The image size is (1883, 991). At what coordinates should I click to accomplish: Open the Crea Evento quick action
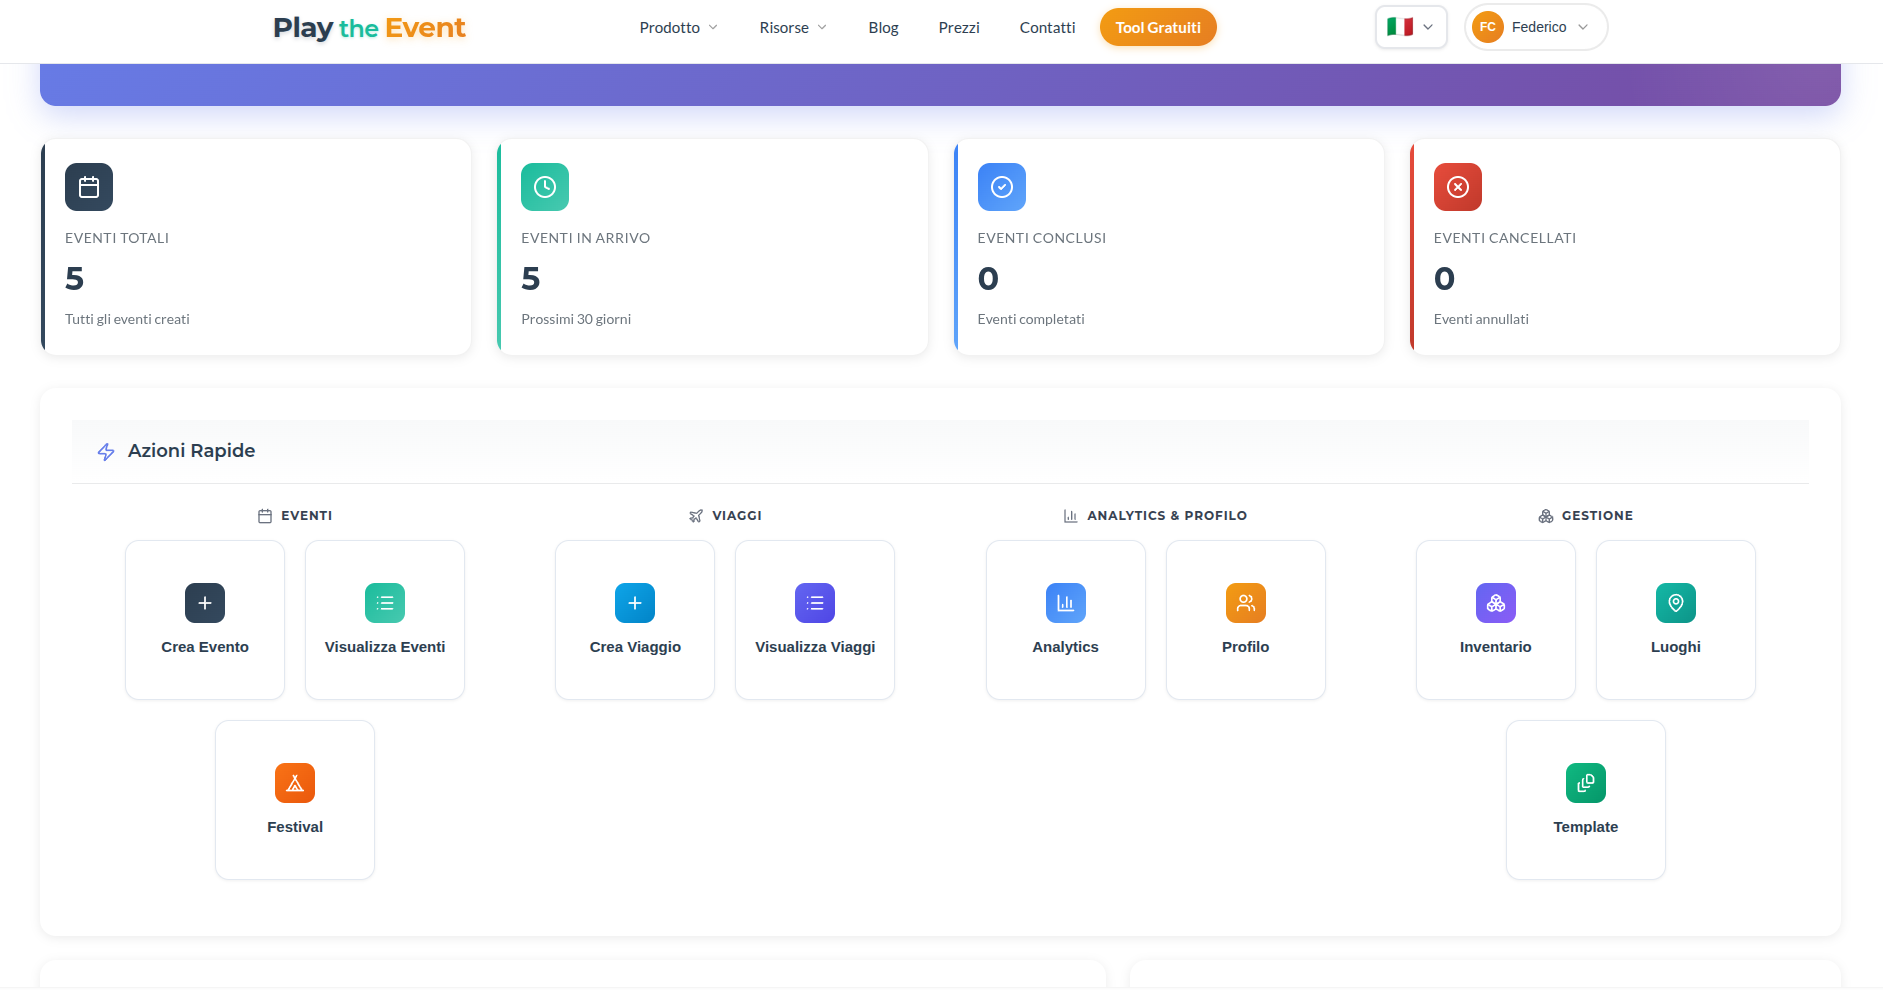tap(205, 620)
